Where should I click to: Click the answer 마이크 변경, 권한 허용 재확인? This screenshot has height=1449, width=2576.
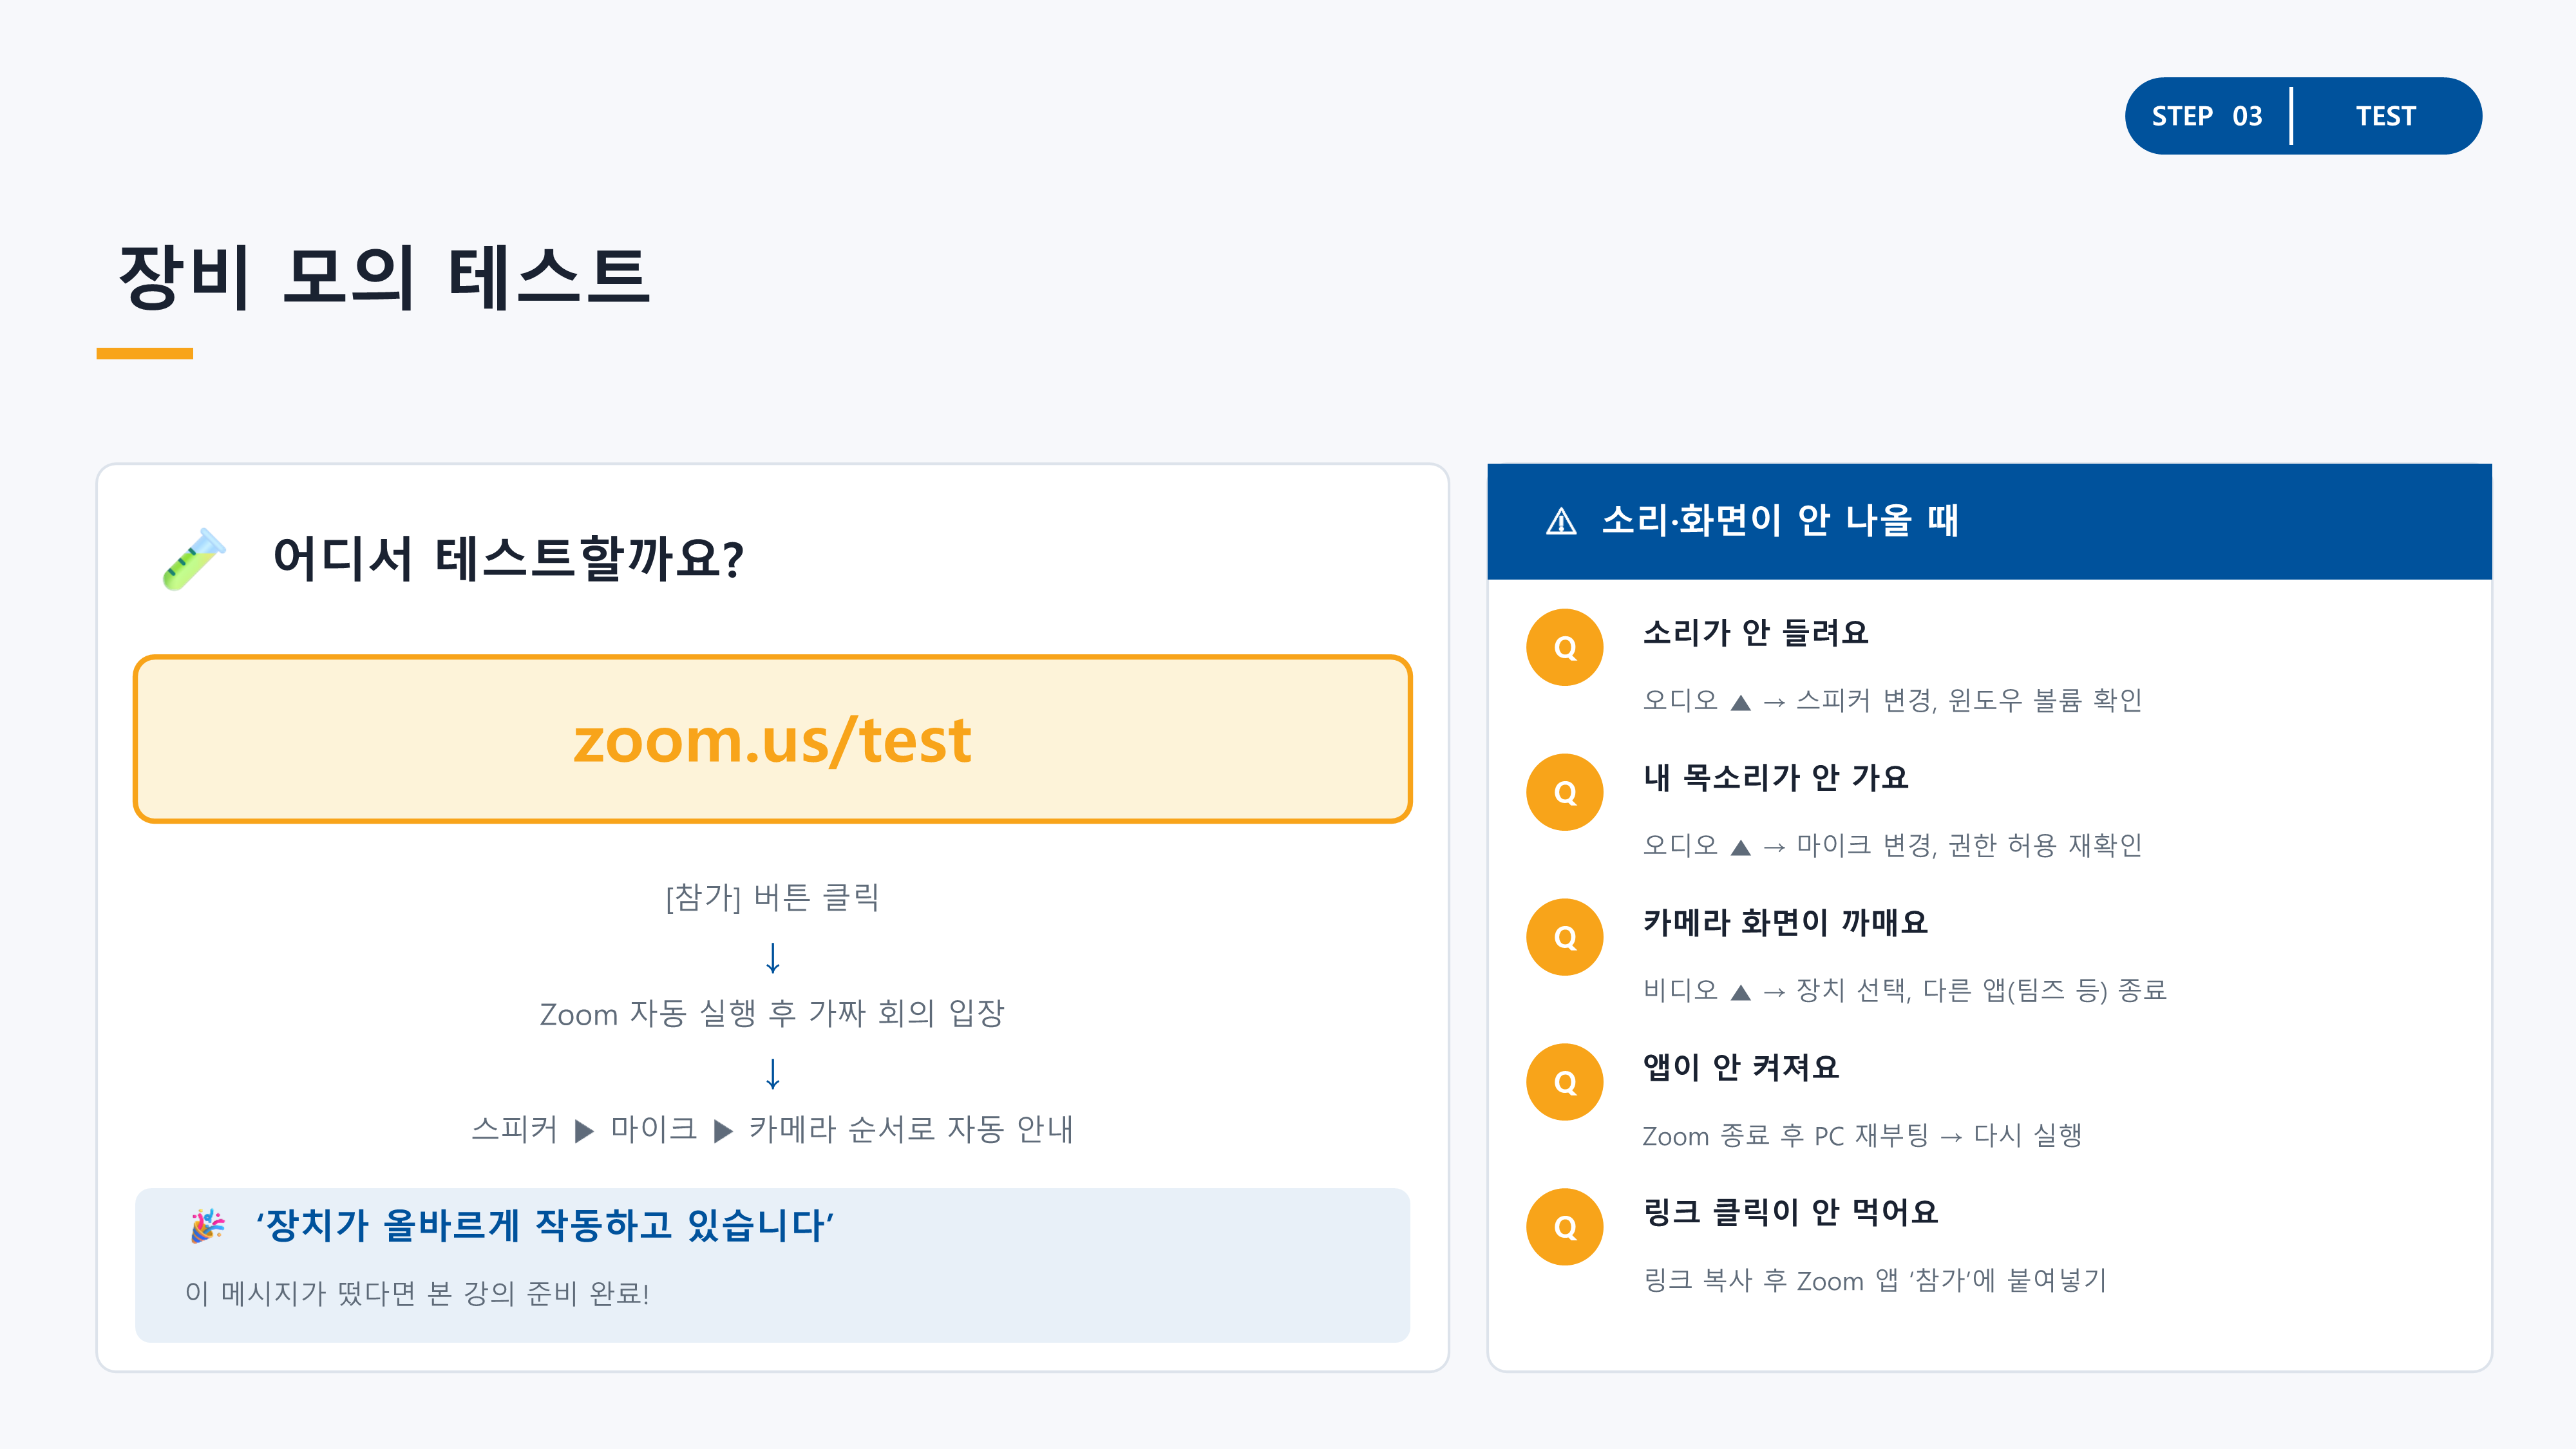coord(1969,845)
